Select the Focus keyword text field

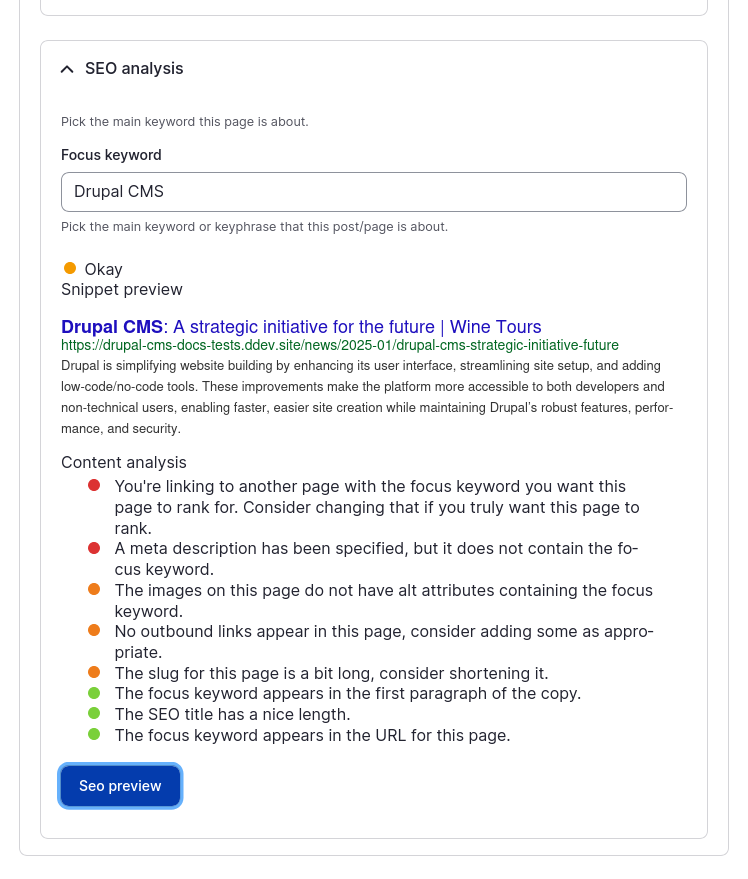(373, 191)
